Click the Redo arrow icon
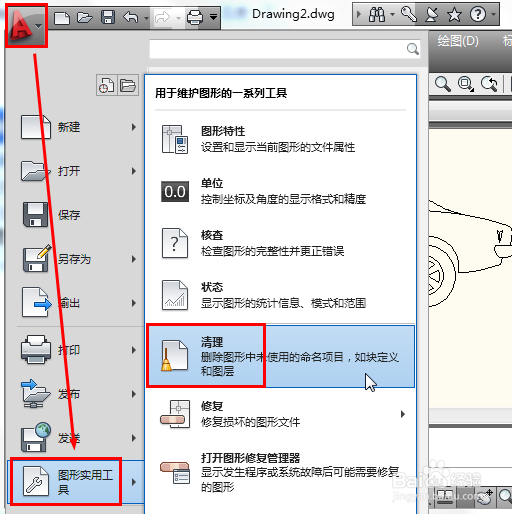This screenshot has width=512, height=514. pos(163,17)
